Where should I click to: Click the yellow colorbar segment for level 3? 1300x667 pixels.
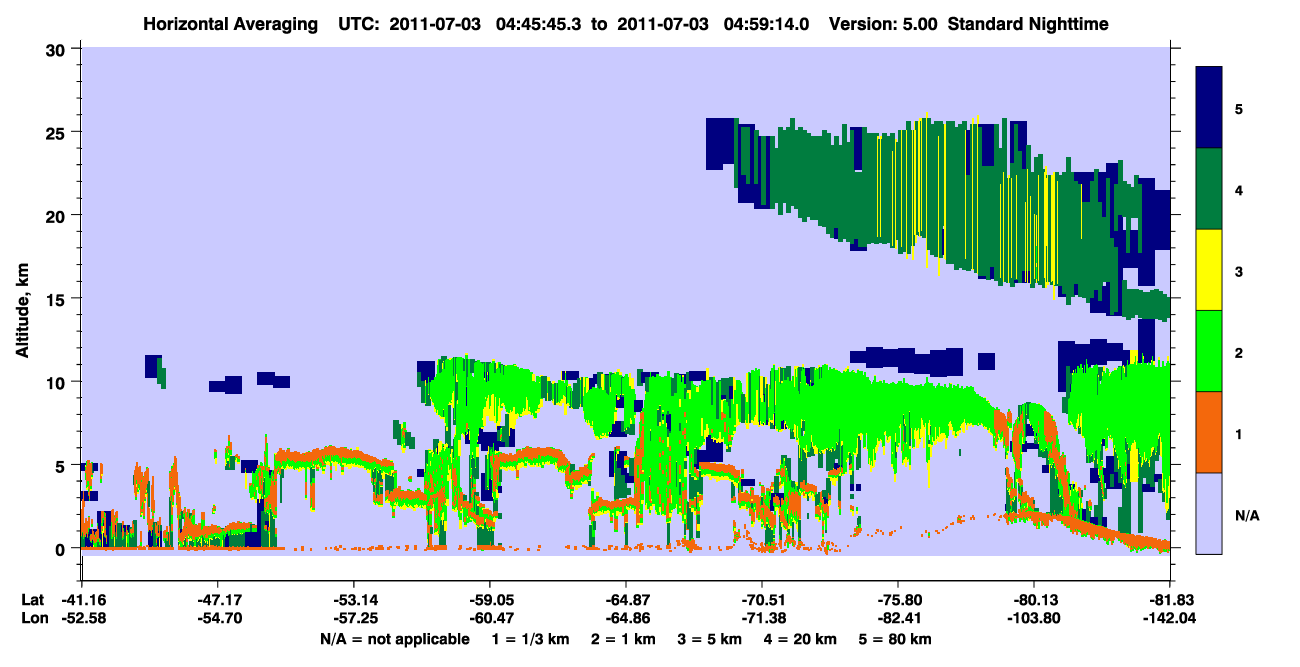(1209, 269)
